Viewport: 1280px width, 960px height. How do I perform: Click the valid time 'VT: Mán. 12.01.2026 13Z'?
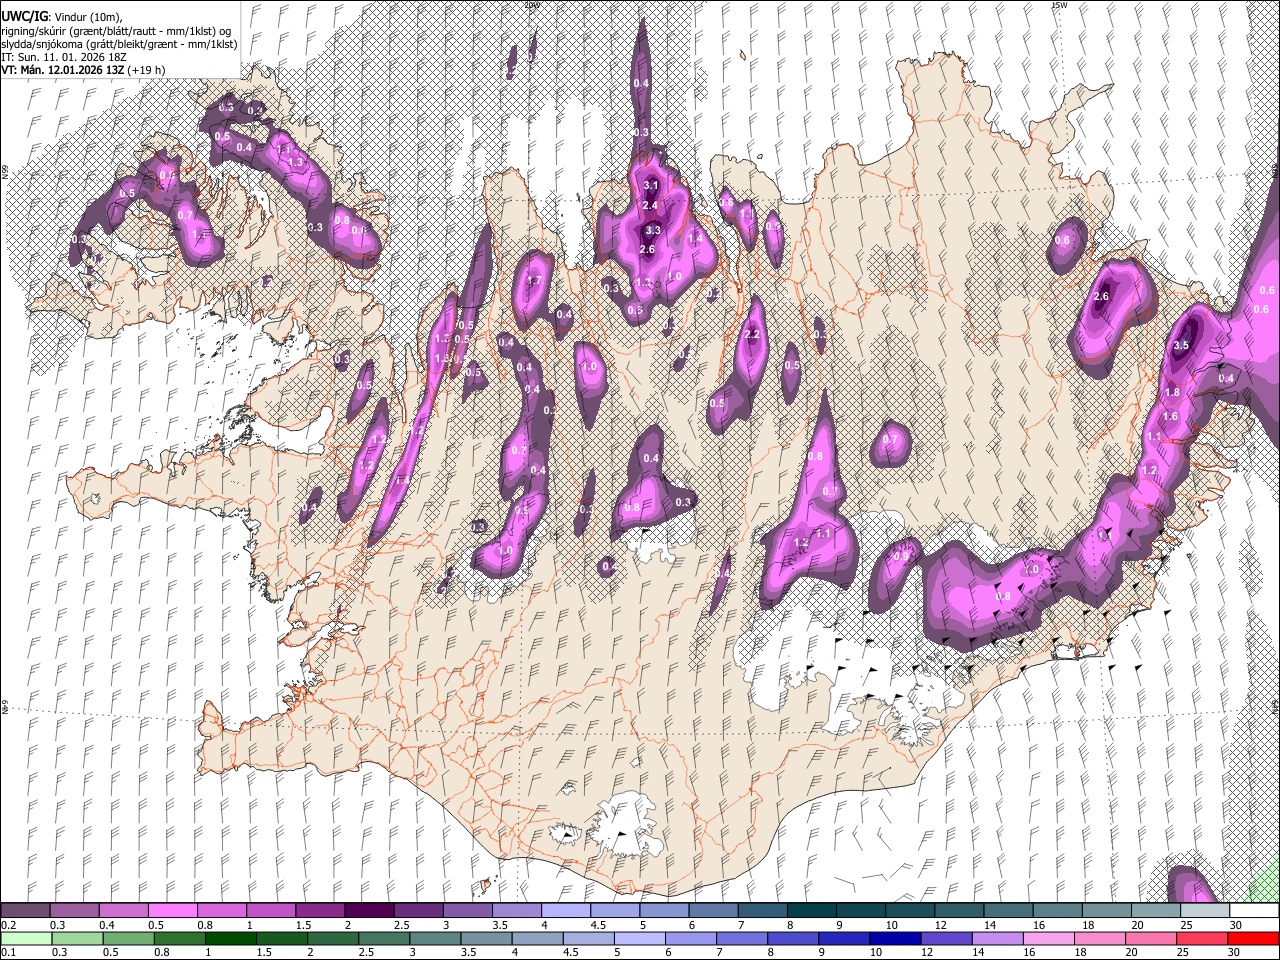pos(62,70)
